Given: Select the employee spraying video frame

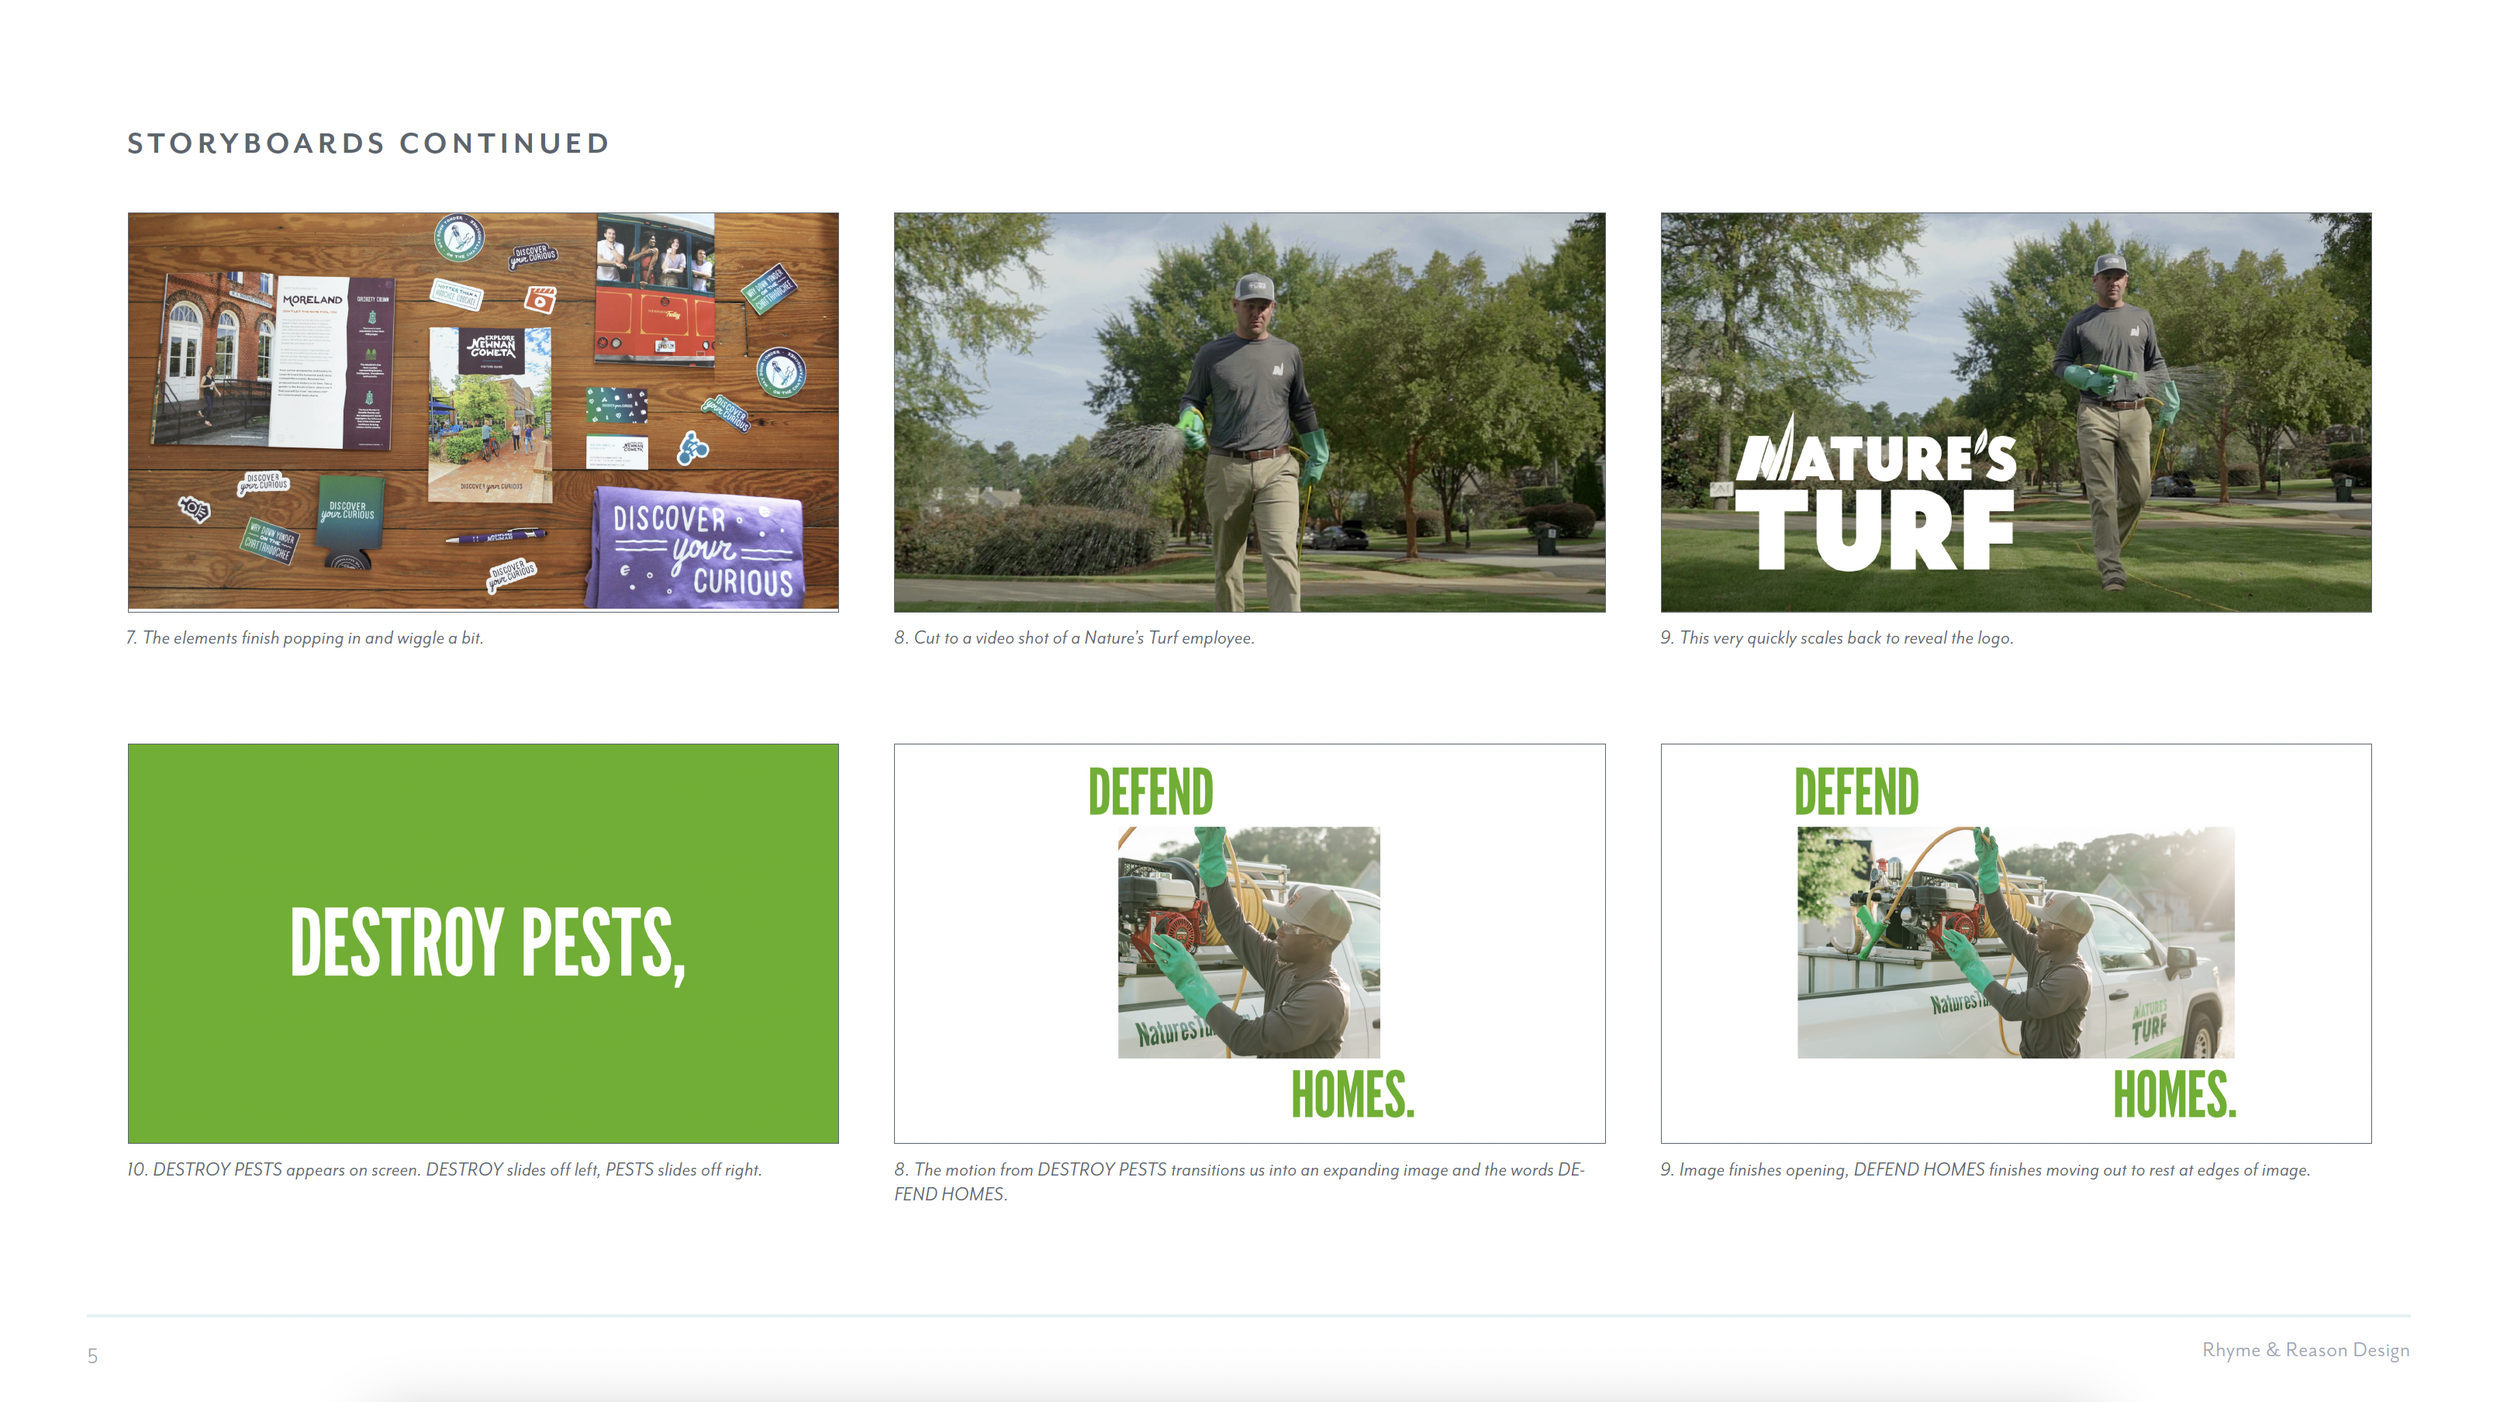Looking at the screenshot, I should [x=1249, y=411].
